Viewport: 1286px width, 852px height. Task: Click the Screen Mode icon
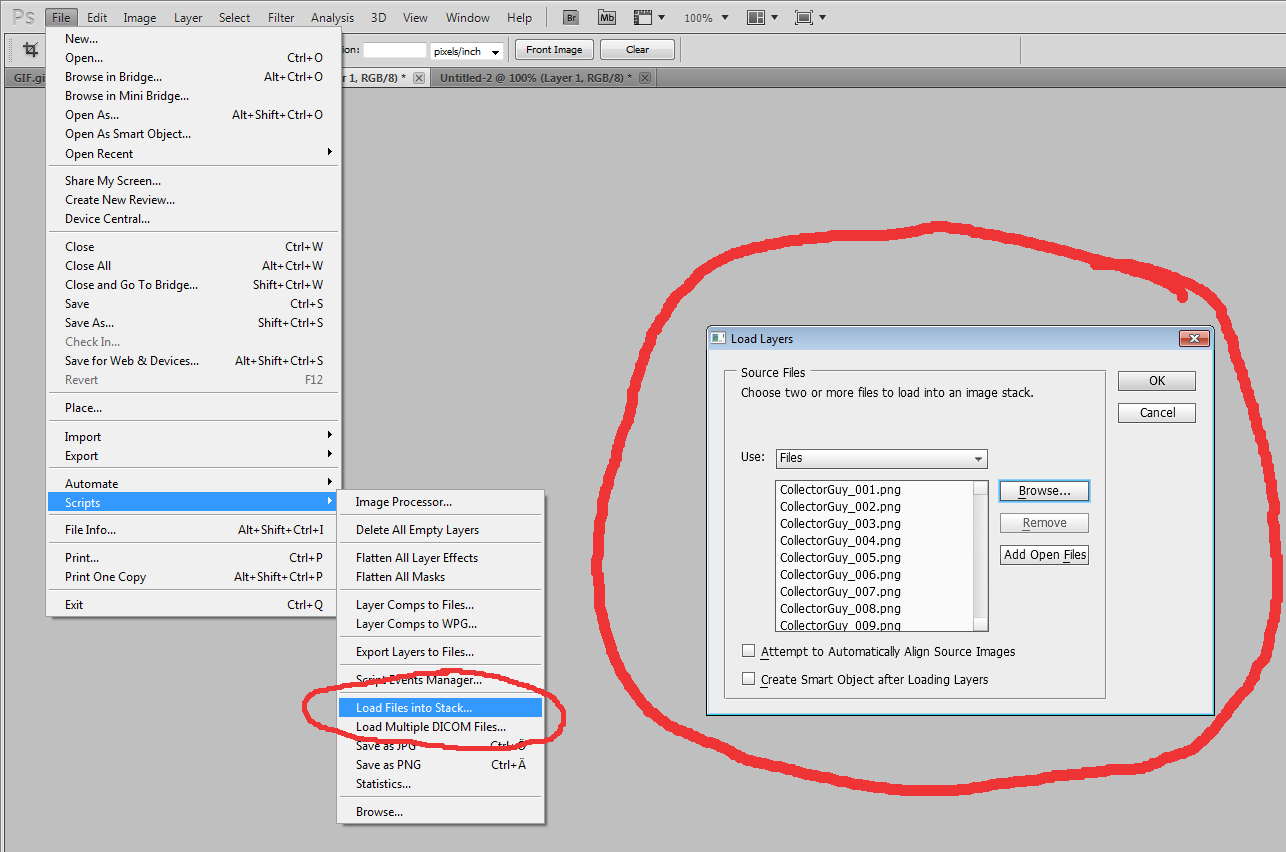(805, 17)
